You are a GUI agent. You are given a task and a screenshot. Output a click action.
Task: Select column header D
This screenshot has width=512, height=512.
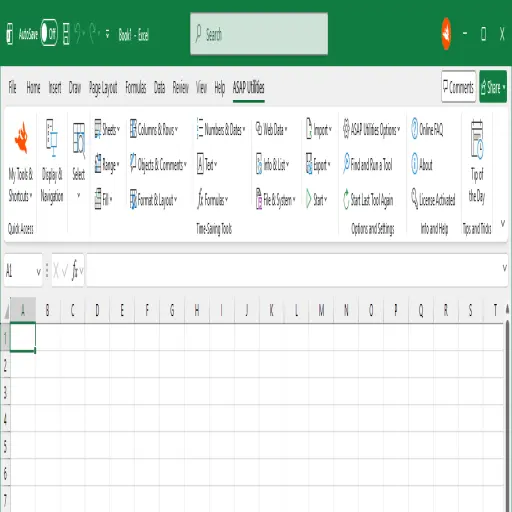[x=97, y=311]
